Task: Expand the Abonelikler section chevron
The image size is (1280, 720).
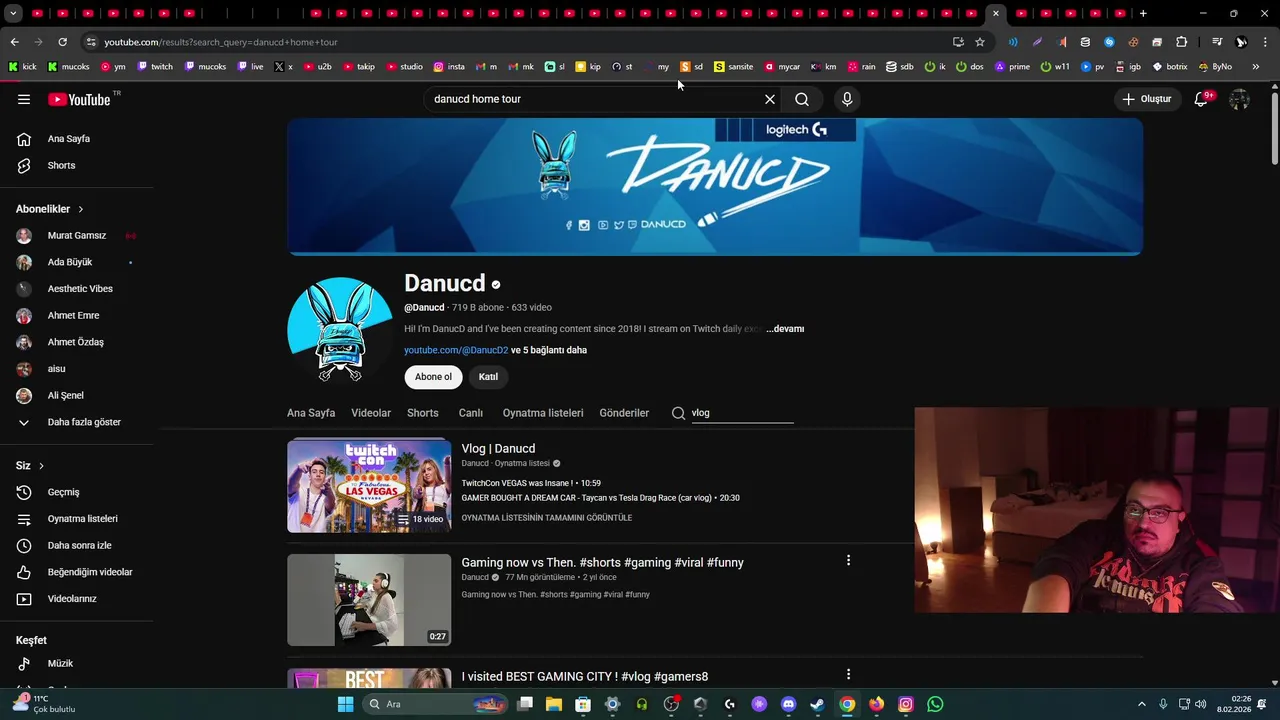Action: click(81, 209)
